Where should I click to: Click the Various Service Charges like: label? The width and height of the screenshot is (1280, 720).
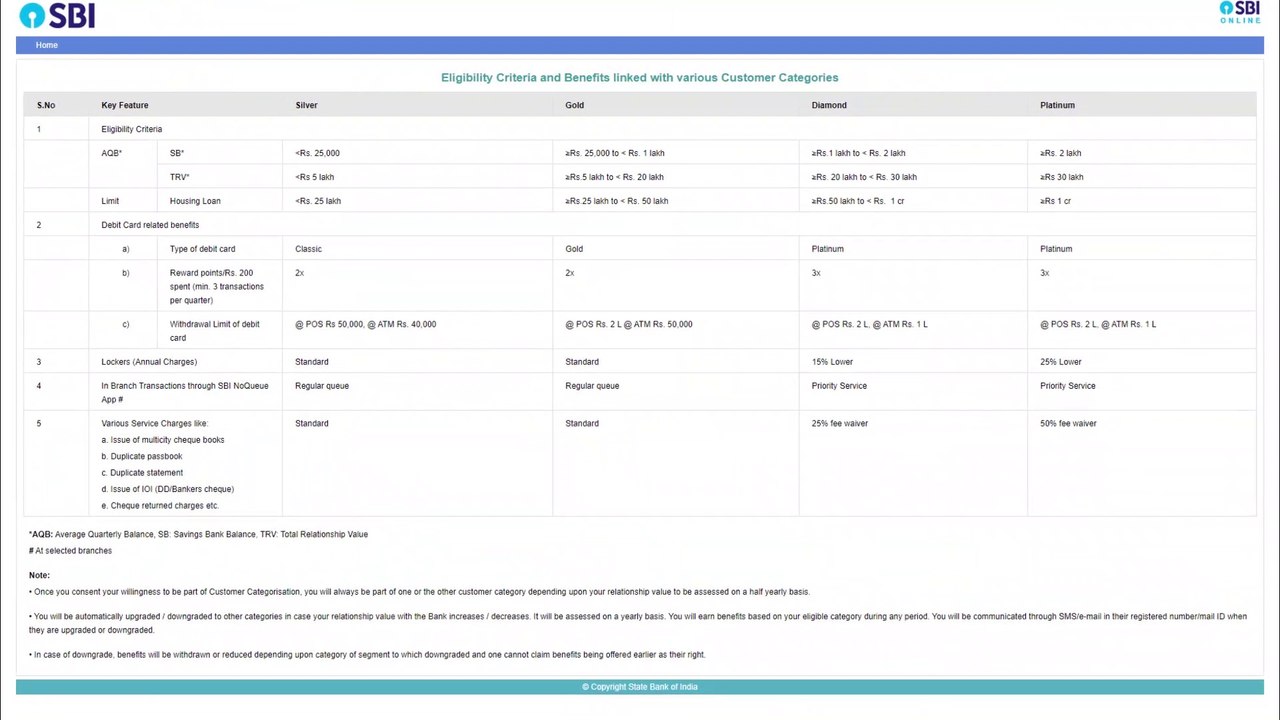click(x=154, y=424)
